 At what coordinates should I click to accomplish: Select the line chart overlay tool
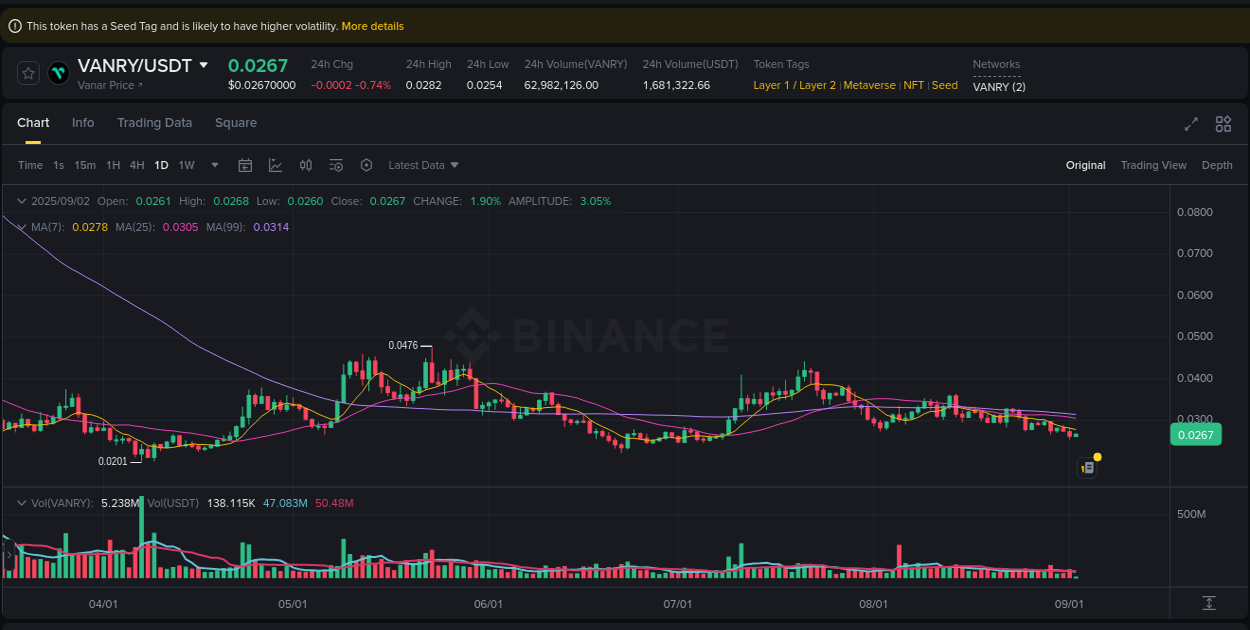[276, 165]
